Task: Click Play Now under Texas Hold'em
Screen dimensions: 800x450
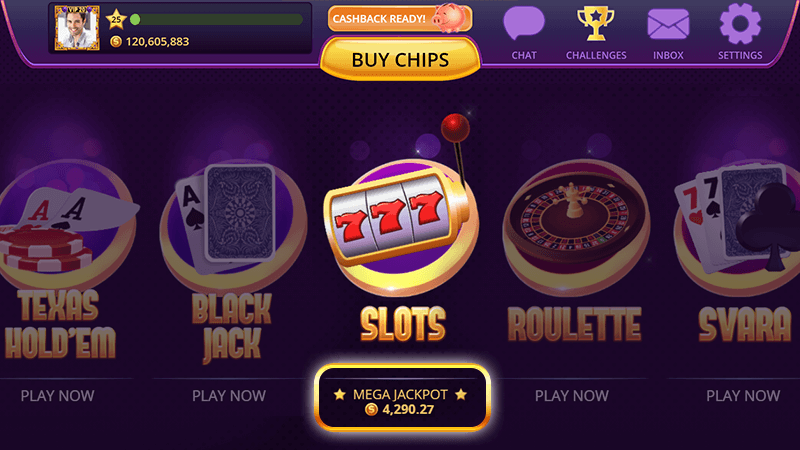Action: [58, 395]
